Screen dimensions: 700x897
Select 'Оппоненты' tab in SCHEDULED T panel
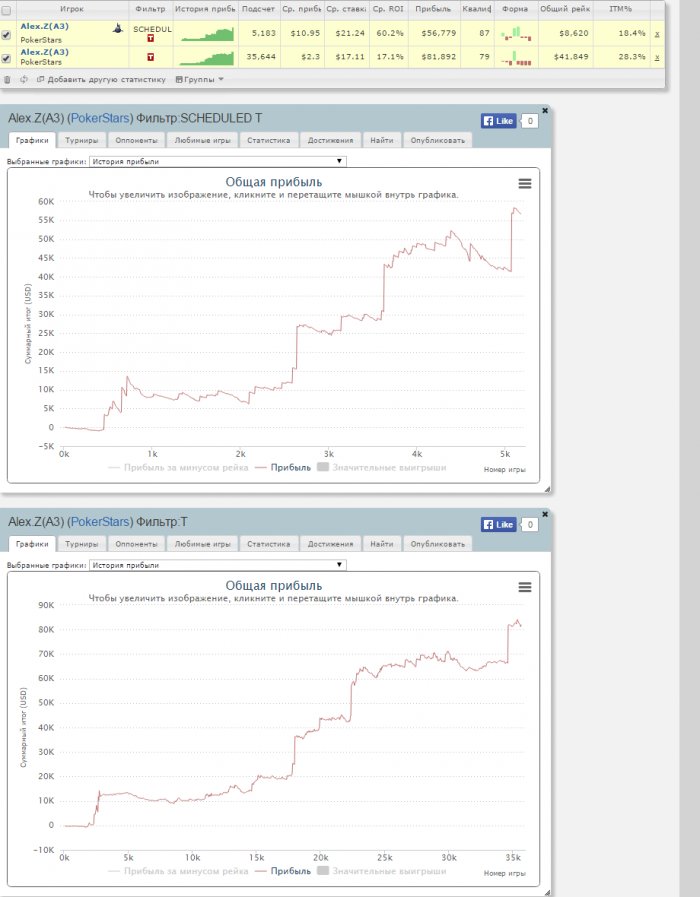136,140
